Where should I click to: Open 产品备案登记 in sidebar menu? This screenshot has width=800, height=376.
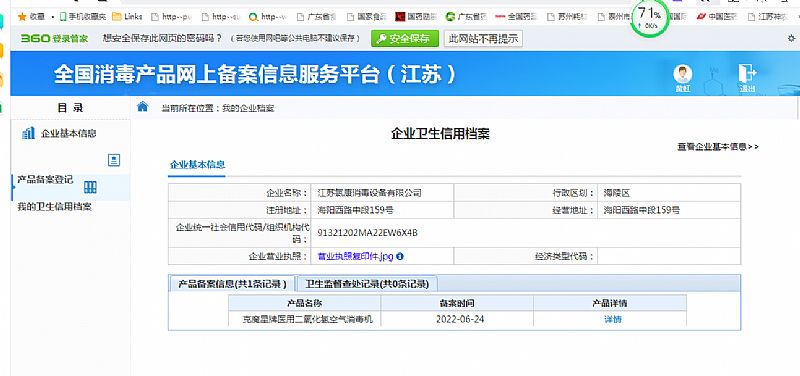[45, 180]
